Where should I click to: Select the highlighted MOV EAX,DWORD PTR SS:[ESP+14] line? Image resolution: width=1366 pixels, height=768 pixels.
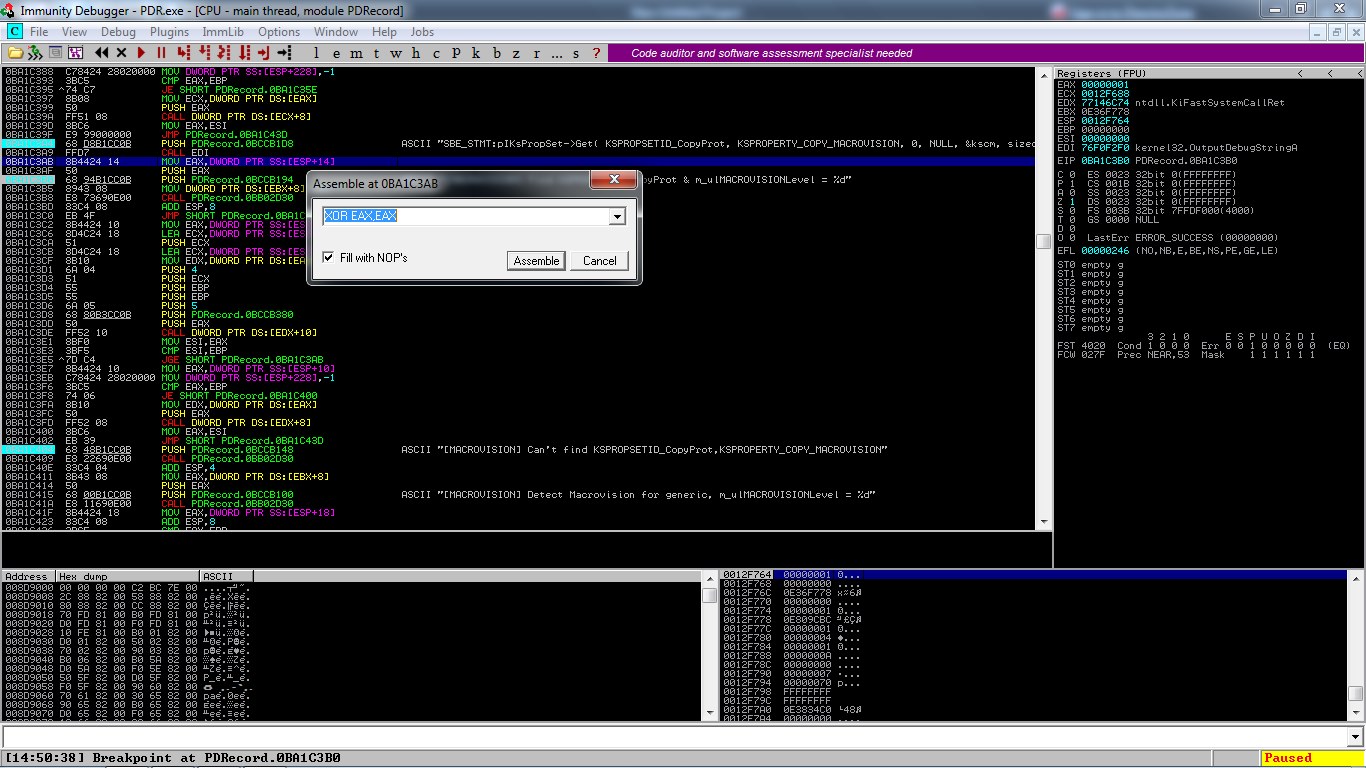pos(518,161)
